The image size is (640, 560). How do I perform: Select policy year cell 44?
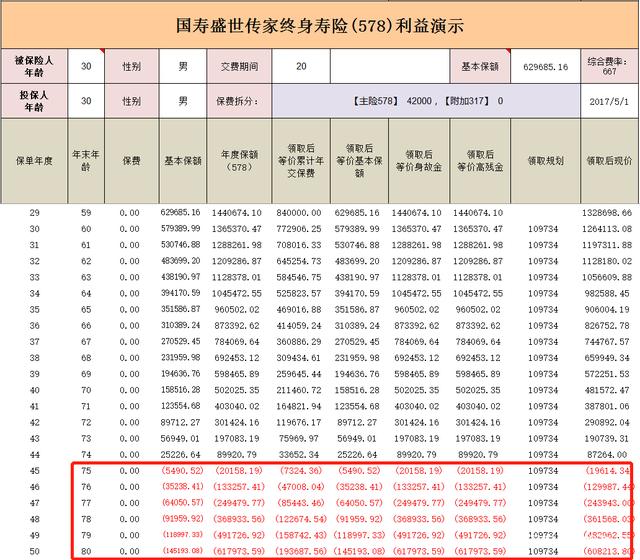click(34, 455)
